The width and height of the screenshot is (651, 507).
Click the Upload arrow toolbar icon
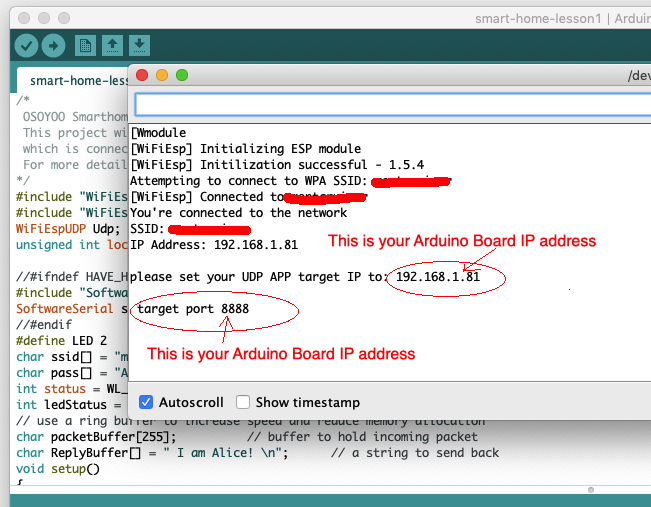point(53,45)
